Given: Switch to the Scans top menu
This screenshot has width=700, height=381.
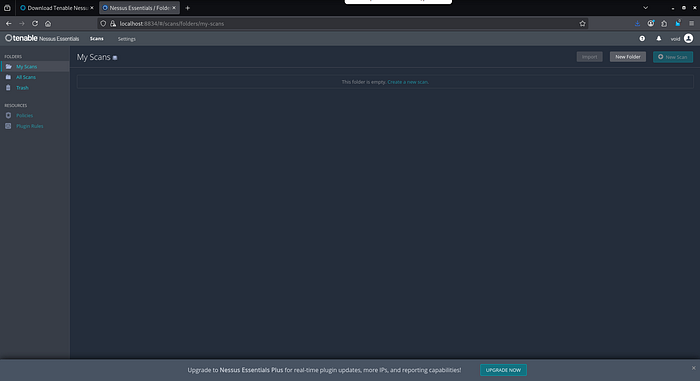Looking at the screenshot, I should click(x=96, y=39).
